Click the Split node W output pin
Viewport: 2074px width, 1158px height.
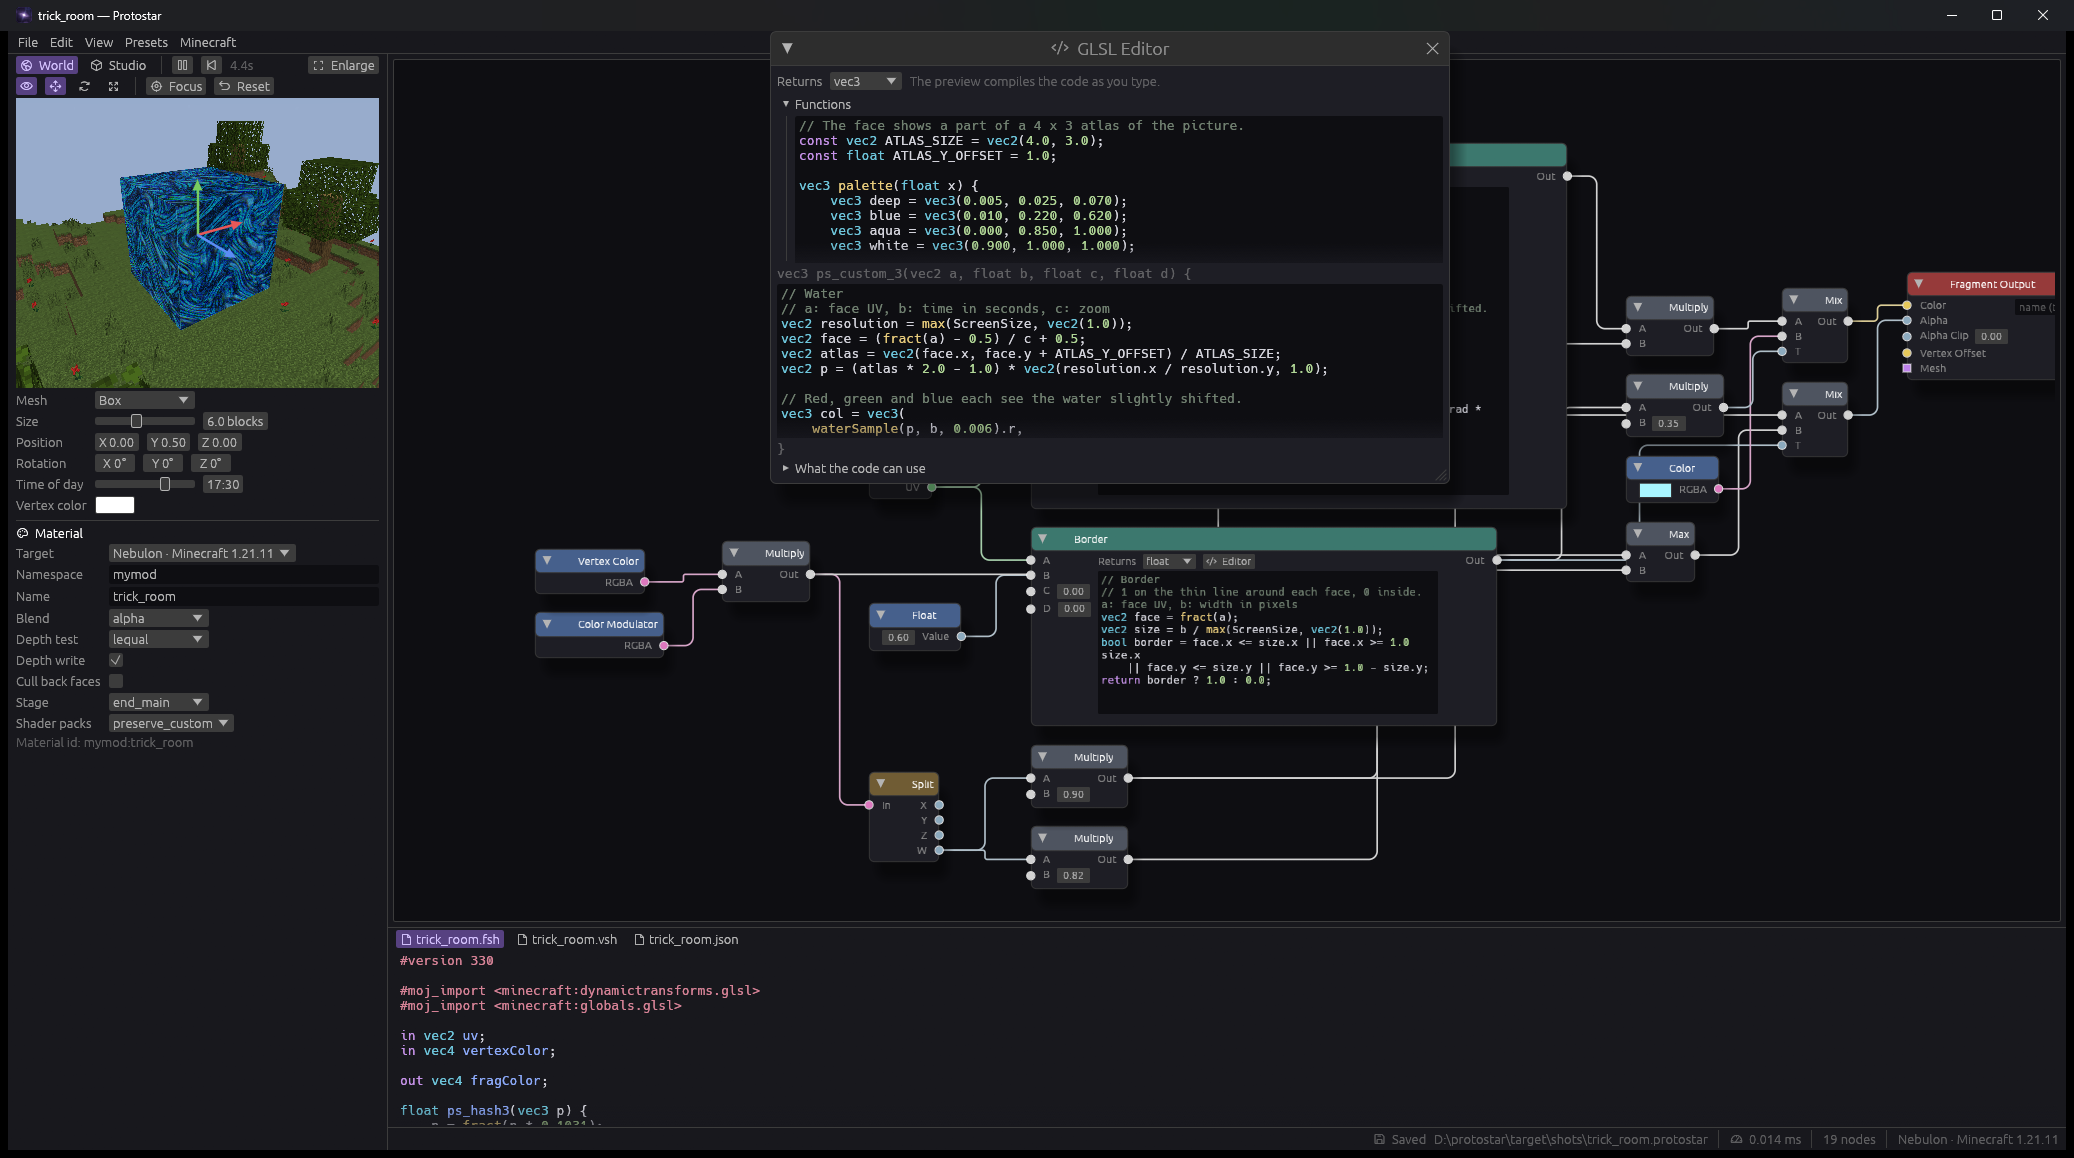click(x=939, y=850)
